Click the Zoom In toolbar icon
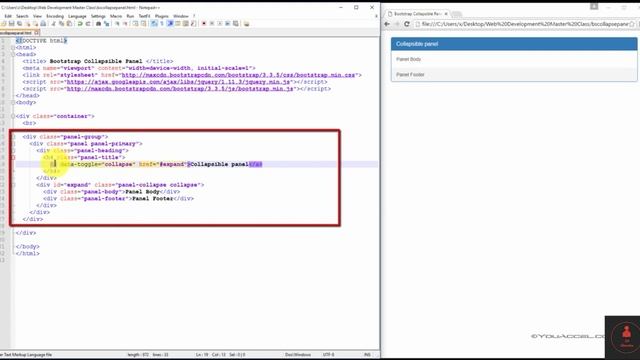This screenshot has height=360, width=640. 117,24
